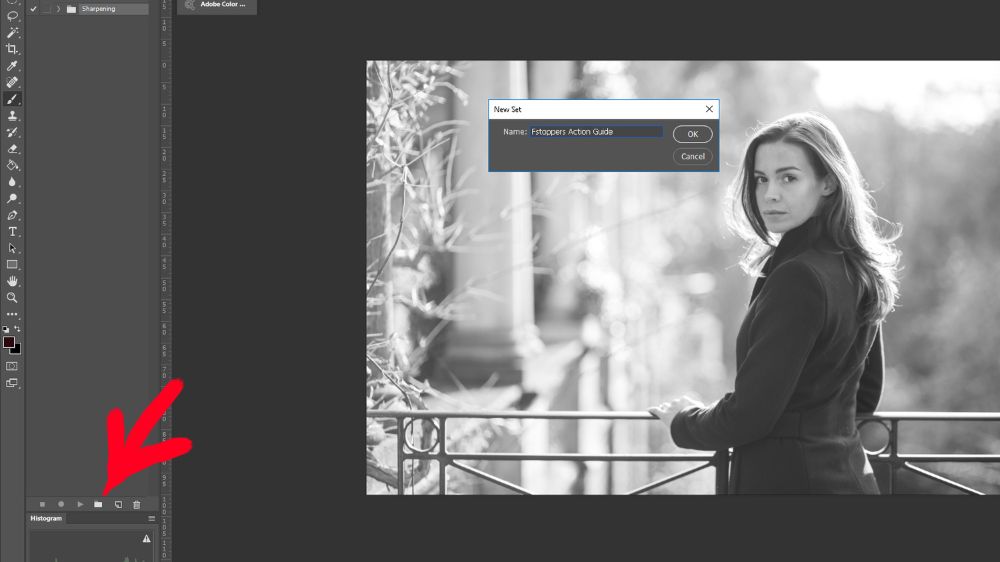Viewport: 1000px width, 562px height.
Task: Select the Crop tool
Action: point(12,49)
